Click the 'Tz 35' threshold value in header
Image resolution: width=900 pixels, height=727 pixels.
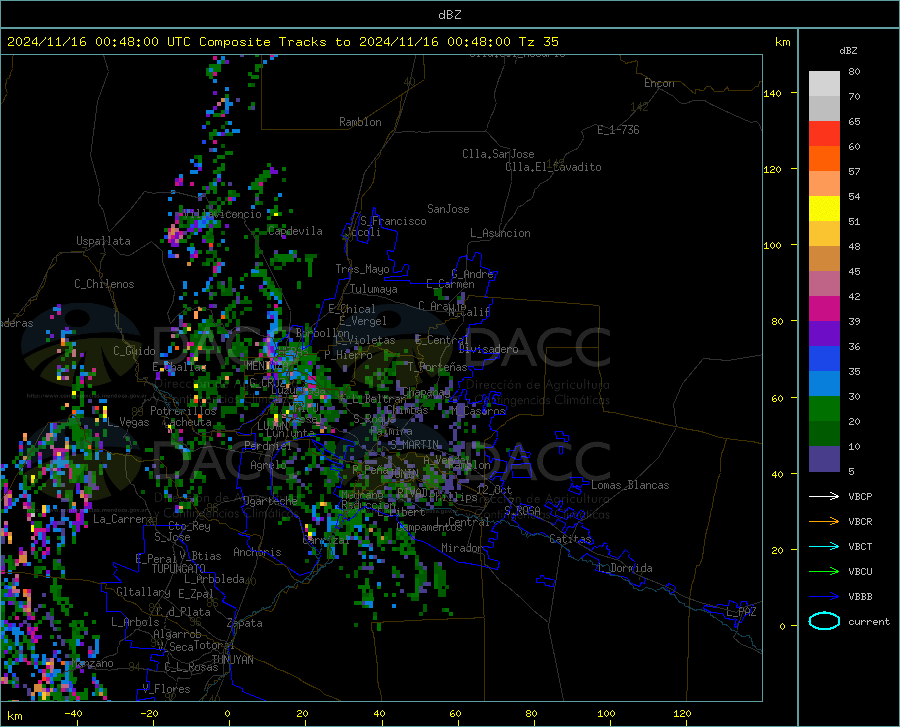pos(538,42)
